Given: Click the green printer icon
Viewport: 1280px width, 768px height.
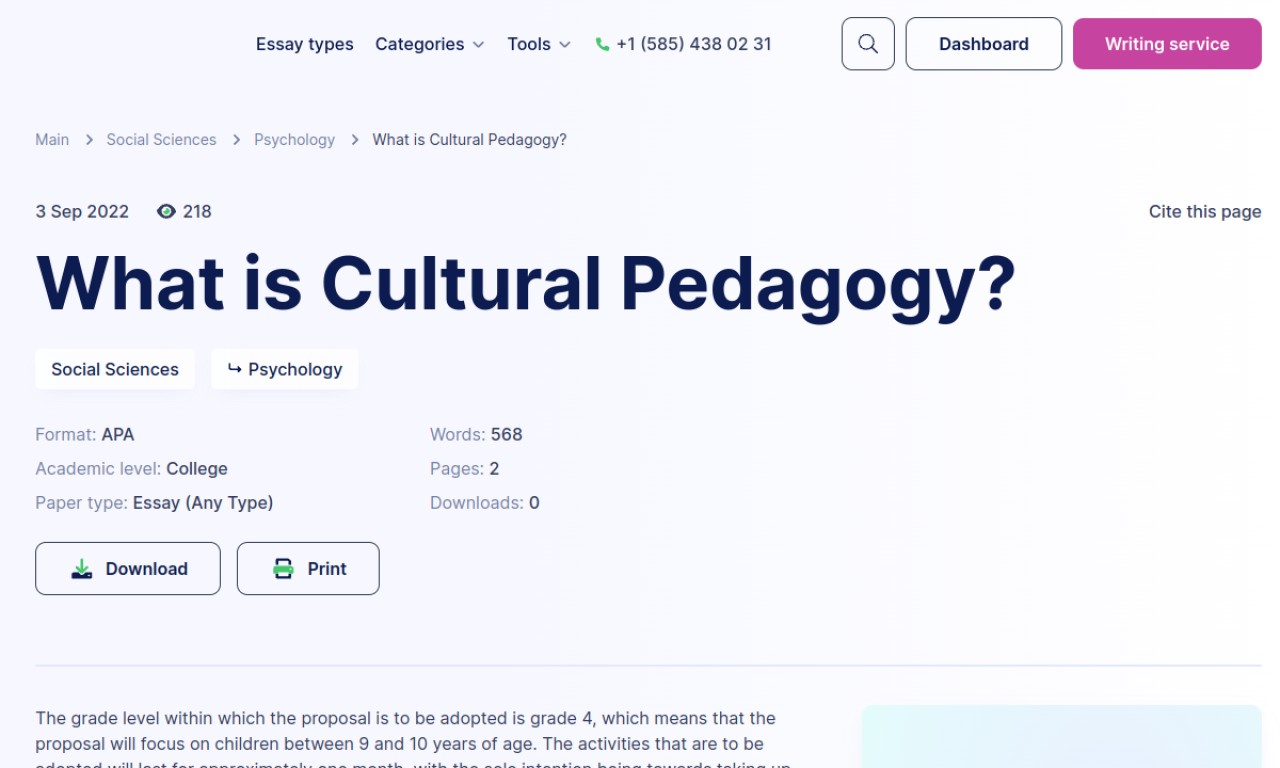Looking at the screenshot, I should coord(284,569).
